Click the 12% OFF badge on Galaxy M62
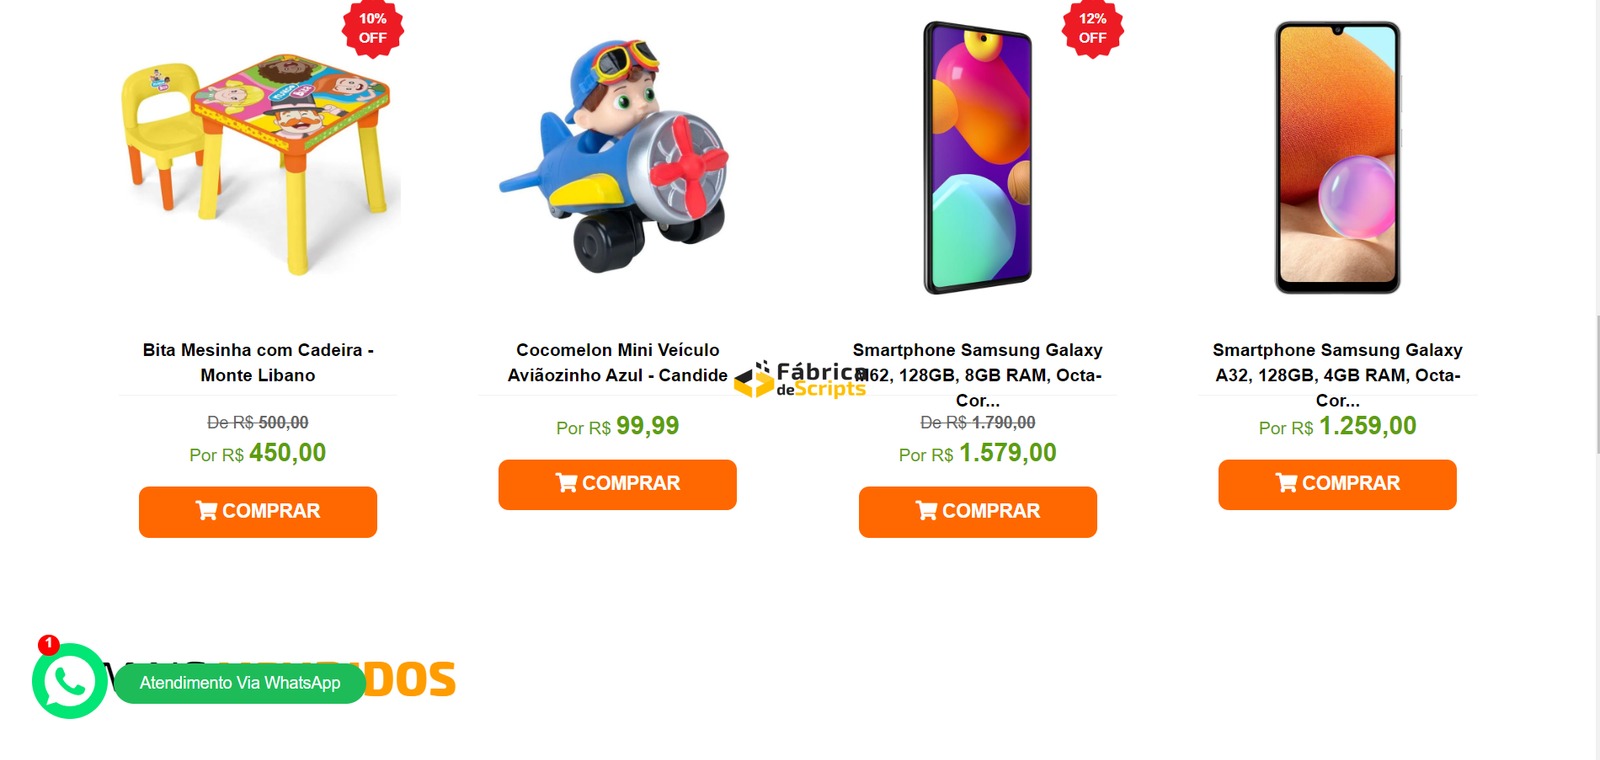 click(1093, 28)
